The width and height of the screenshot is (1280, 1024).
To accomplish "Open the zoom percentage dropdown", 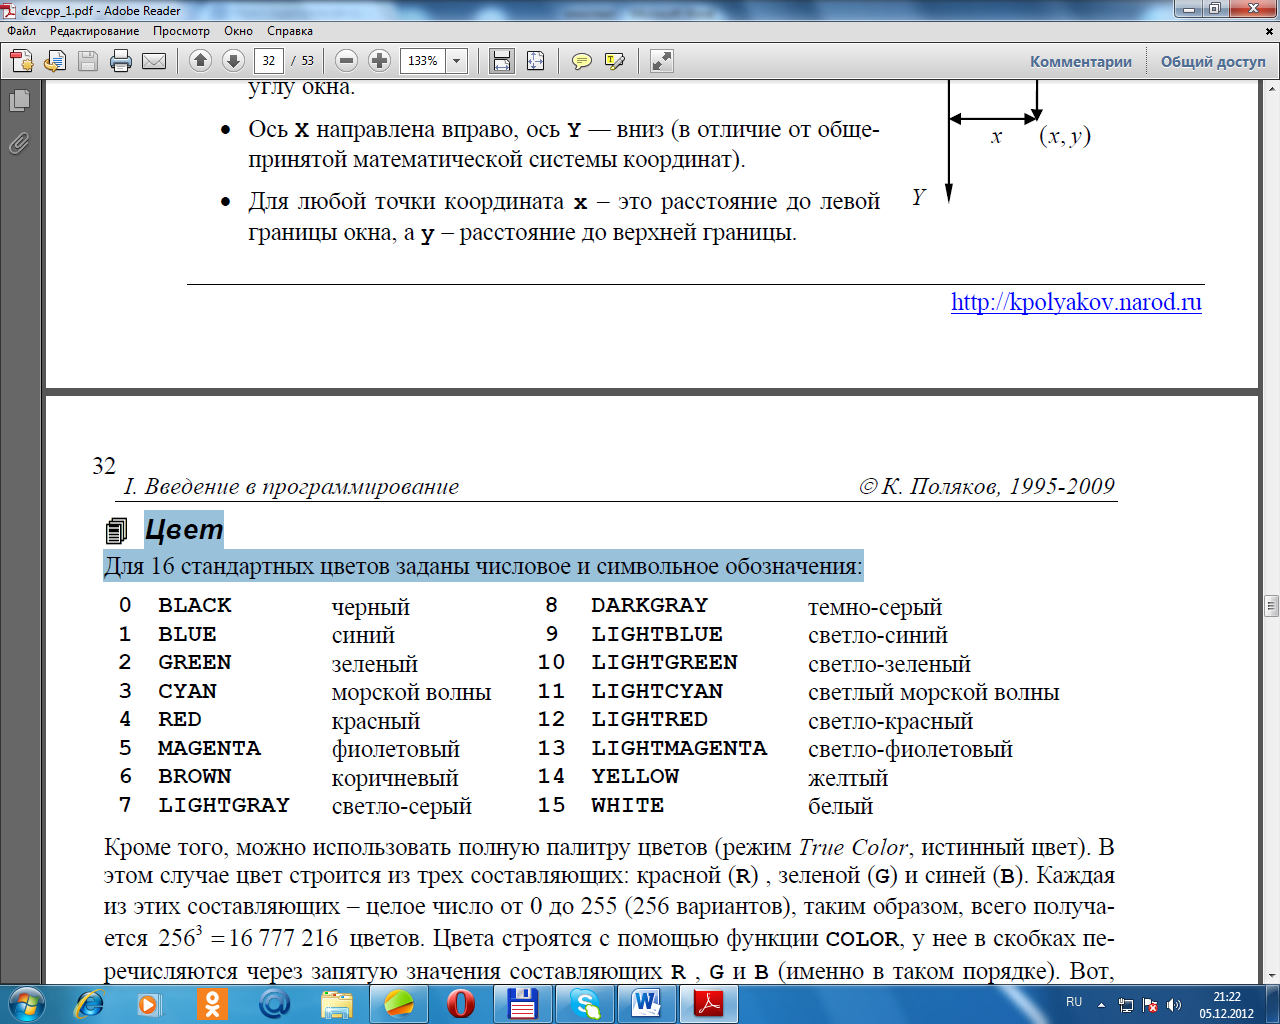I will coord(457,61).
